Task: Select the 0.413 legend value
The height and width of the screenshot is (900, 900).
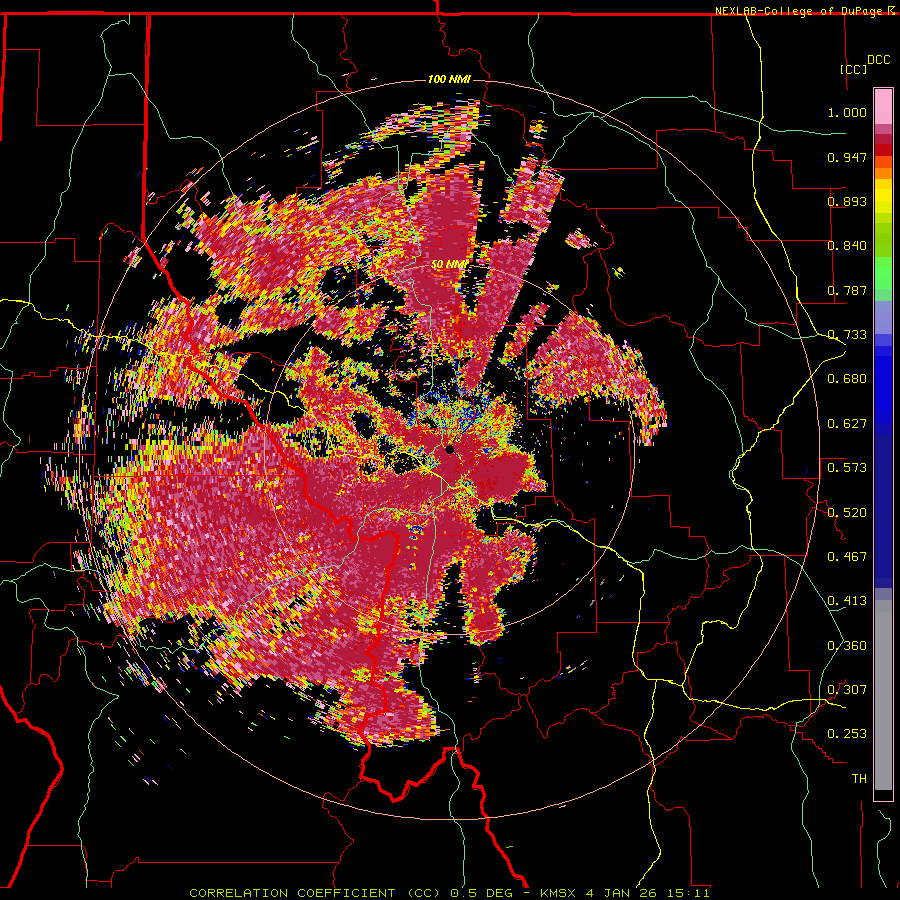Action: pos(847,601)
